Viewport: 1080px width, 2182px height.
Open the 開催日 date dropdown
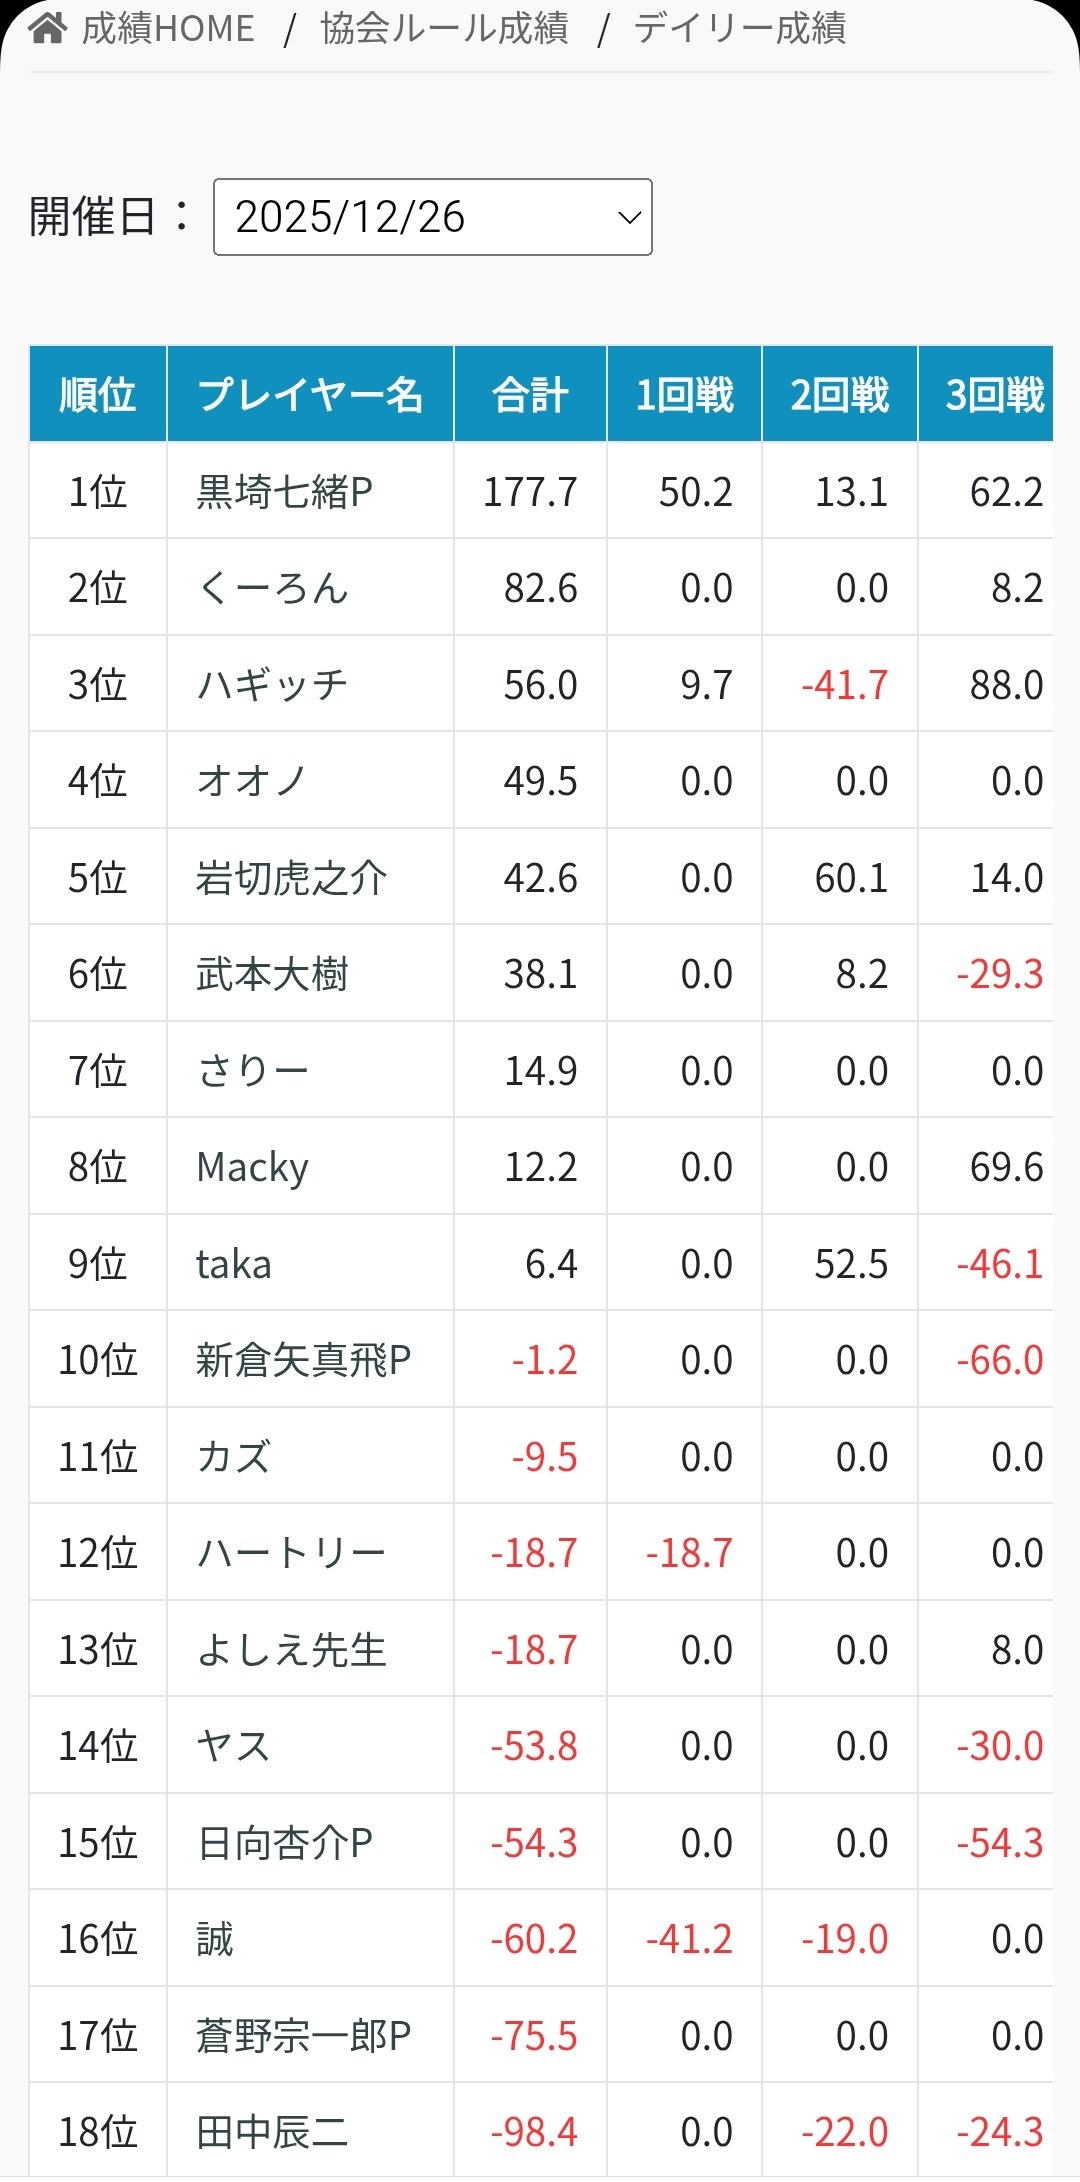pos(432,217)
